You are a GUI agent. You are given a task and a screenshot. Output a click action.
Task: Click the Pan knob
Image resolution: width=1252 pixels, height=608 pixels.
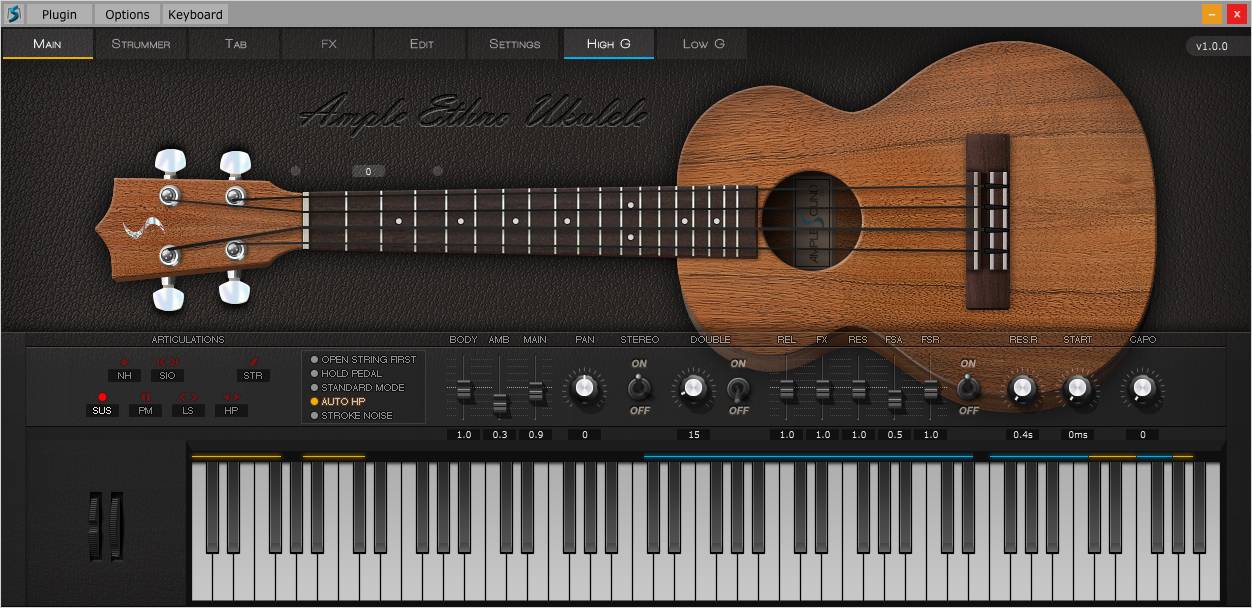pos(585,387)
